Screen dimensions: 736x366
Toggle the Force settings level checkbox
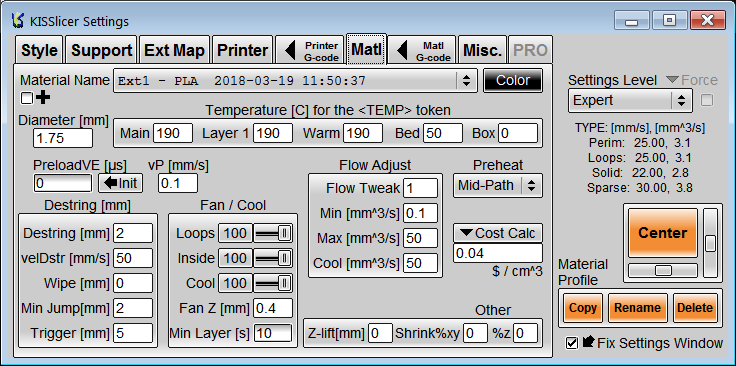pos(706,100)
